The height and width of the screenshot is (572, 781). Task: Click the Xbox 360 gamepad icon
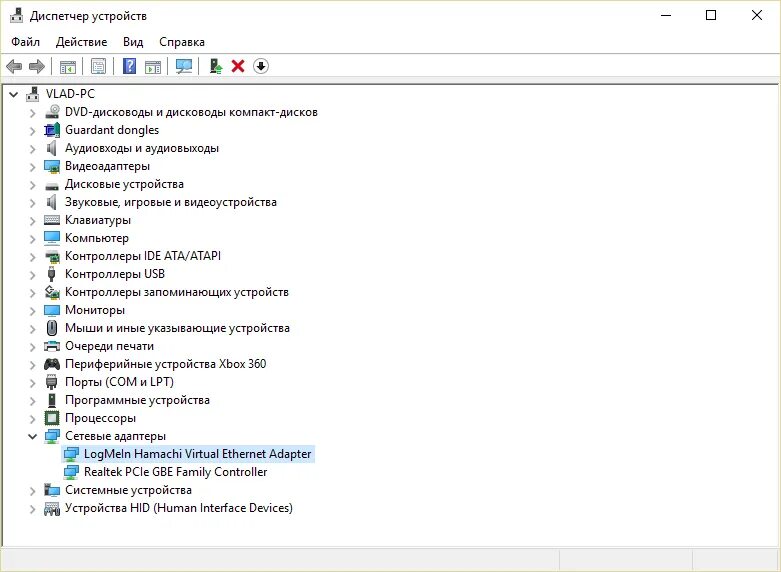pos(52,364)
